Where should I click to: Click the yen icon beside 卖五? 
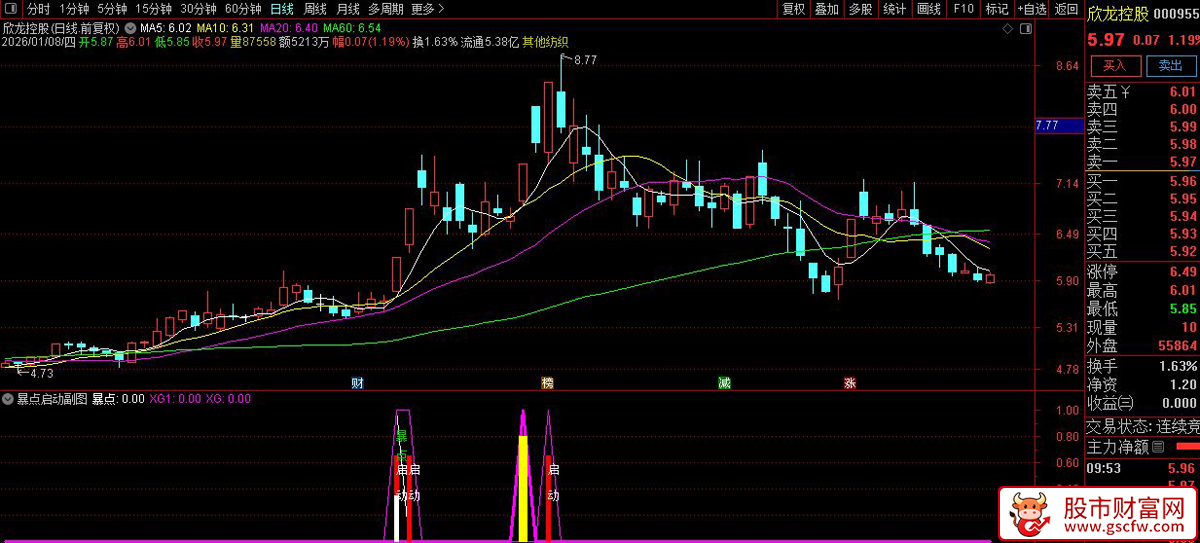point(1126,92)
